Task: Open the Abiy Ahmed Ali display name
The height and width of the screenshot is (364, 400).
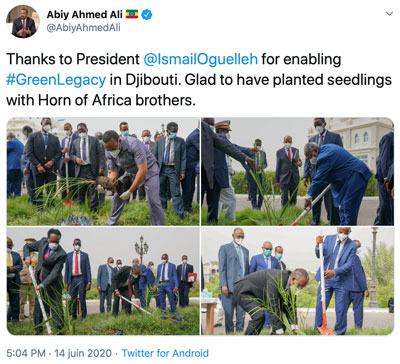Action: click(84, 15)
